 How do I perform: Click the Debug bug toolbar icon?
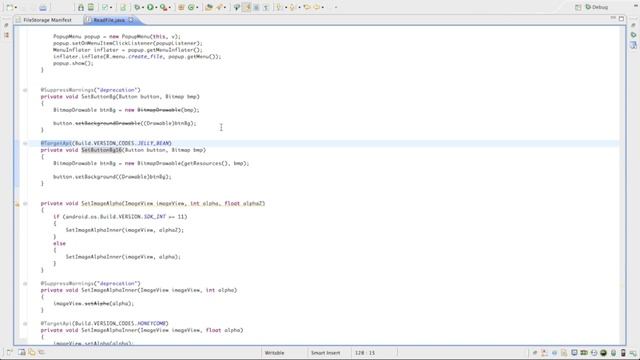click(x=137, y=7)
